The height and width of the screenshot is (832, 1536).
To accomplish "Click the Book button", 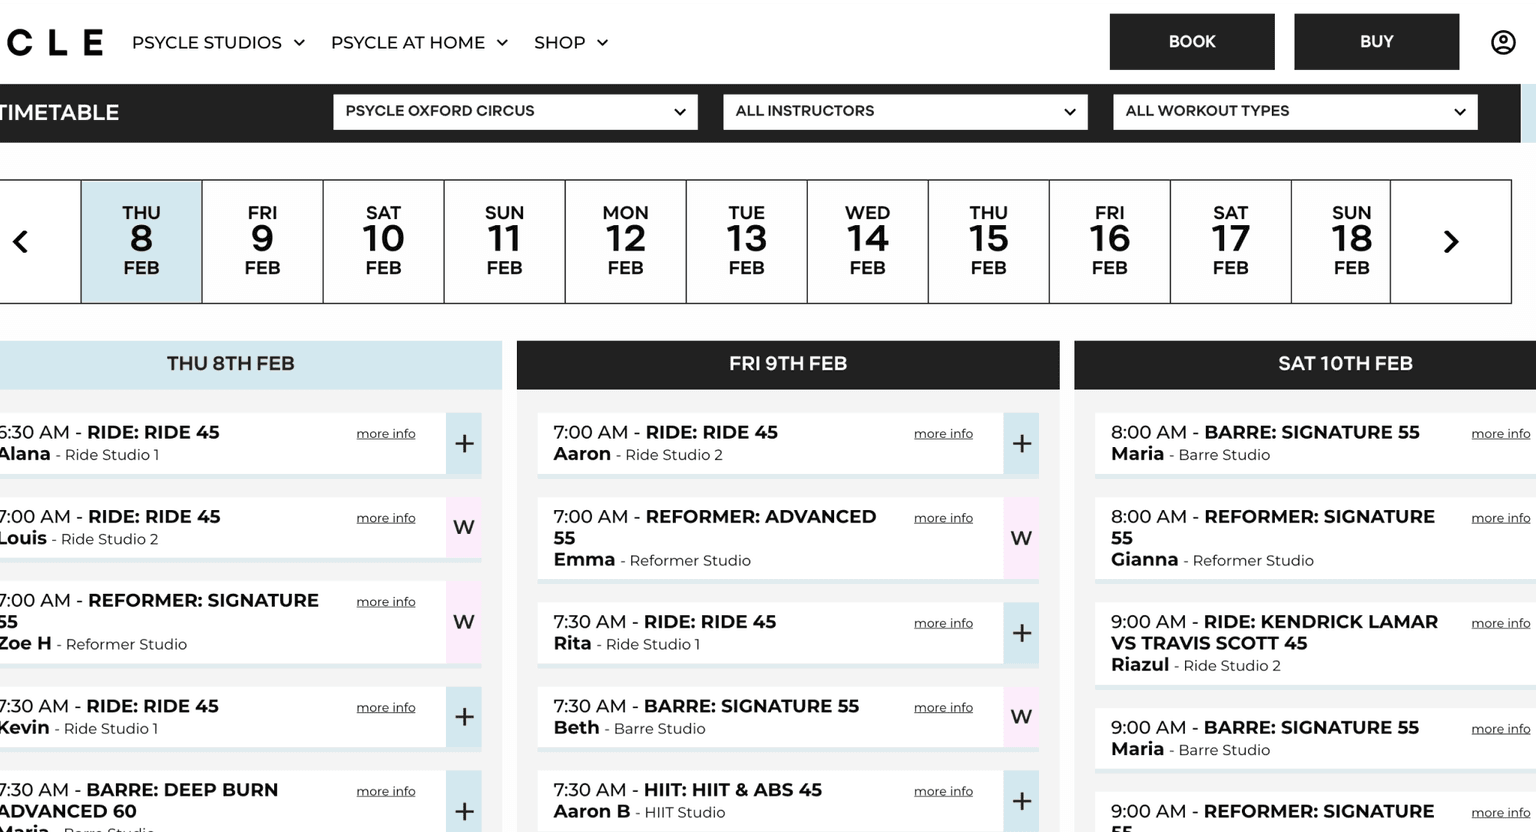I will [x=1192, y=42].
